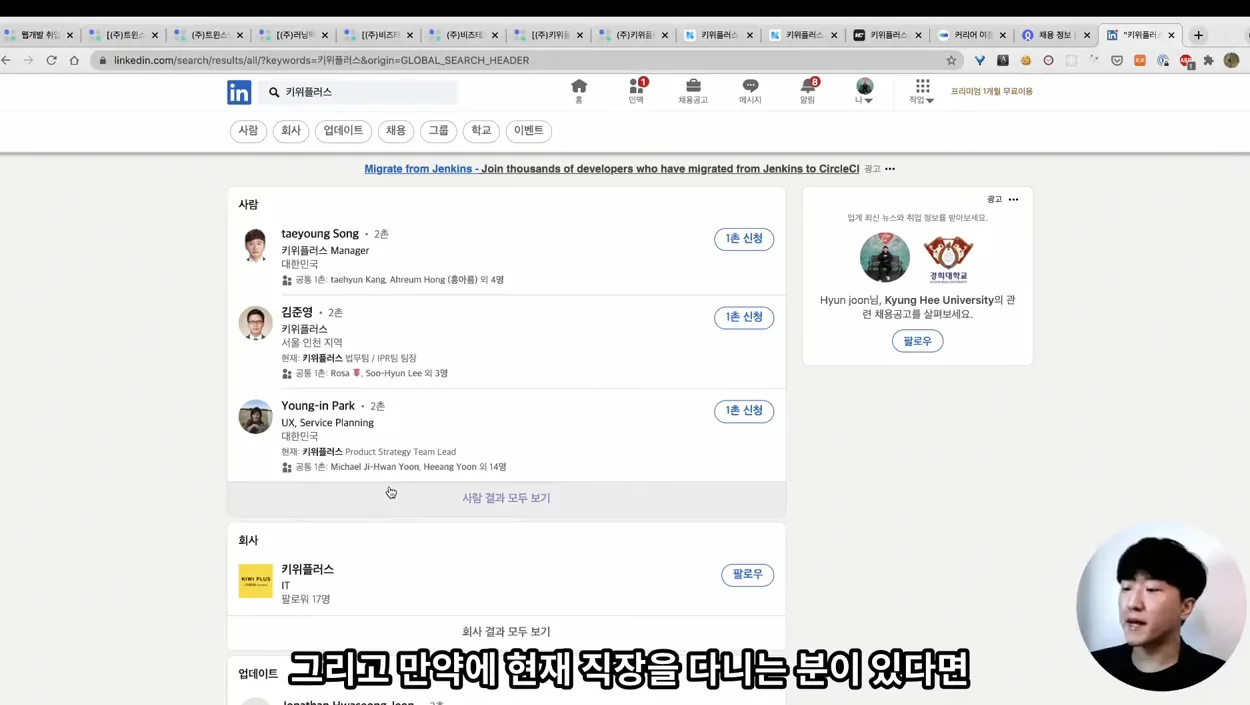Follow the 키위플러스 company with 팔로우 button

pos(747,575)
